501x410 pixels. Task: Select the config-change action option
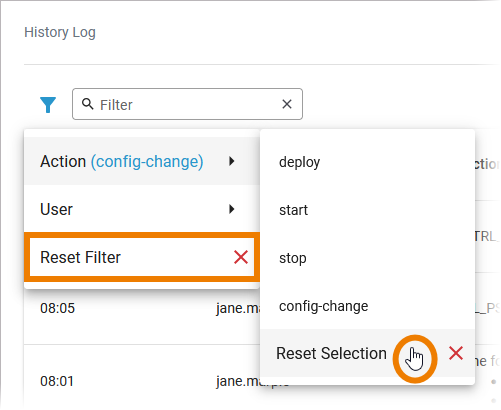[x=367, y=306]
